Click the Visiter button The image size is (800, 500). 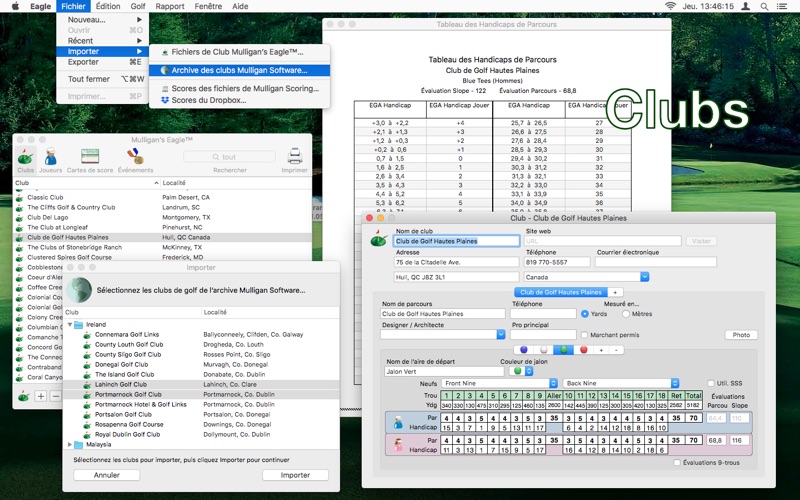701,241
